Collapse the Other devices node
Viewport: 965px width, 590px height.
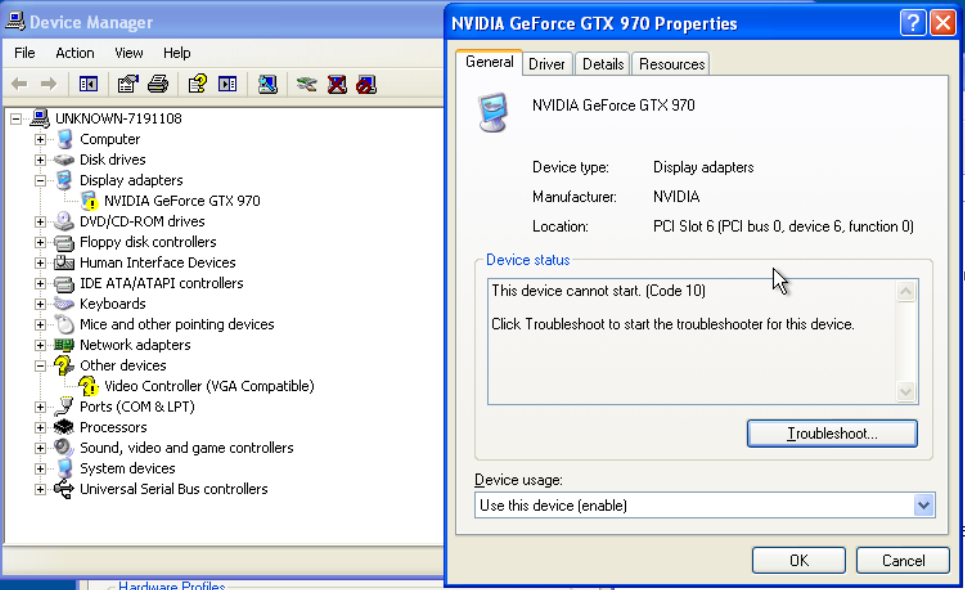click(x=40, y=365)
